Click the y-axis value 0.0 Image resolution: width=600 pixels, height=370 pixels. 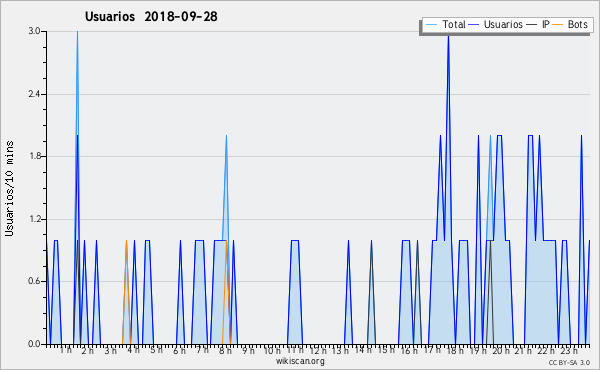pyautogui.click(x=34, y=344)
